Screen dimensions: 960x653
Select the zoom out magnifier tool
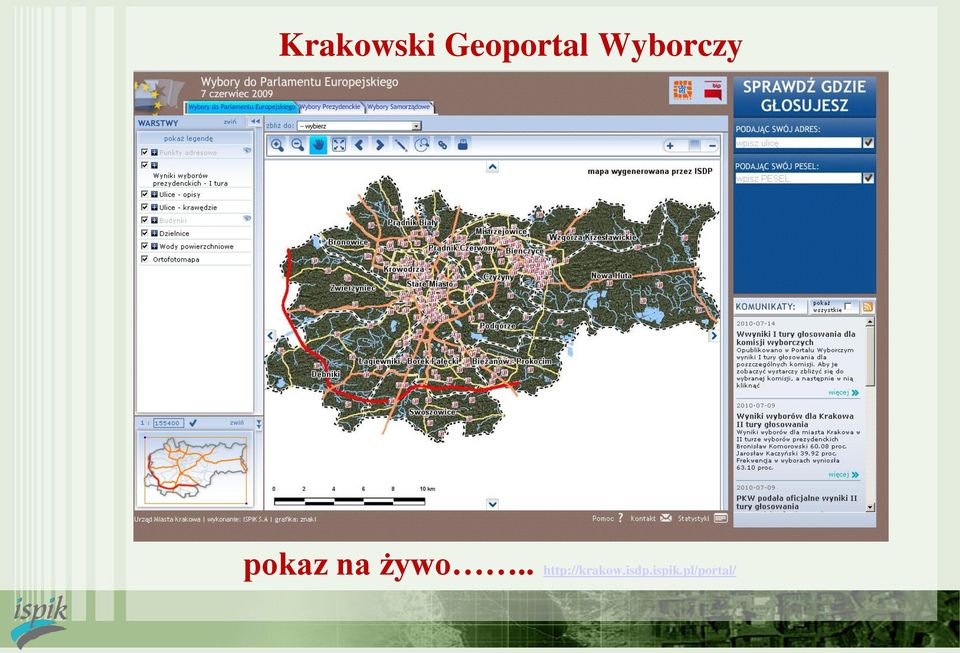tap(298, 145)
